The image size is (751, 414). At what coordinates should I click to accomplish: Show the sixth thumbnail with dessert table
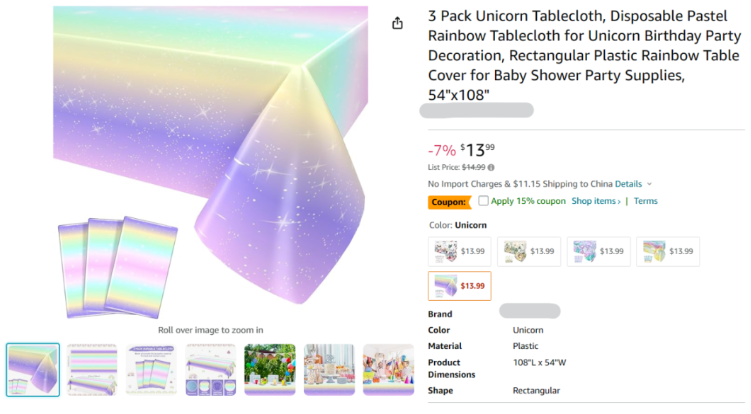coord(329,369)
